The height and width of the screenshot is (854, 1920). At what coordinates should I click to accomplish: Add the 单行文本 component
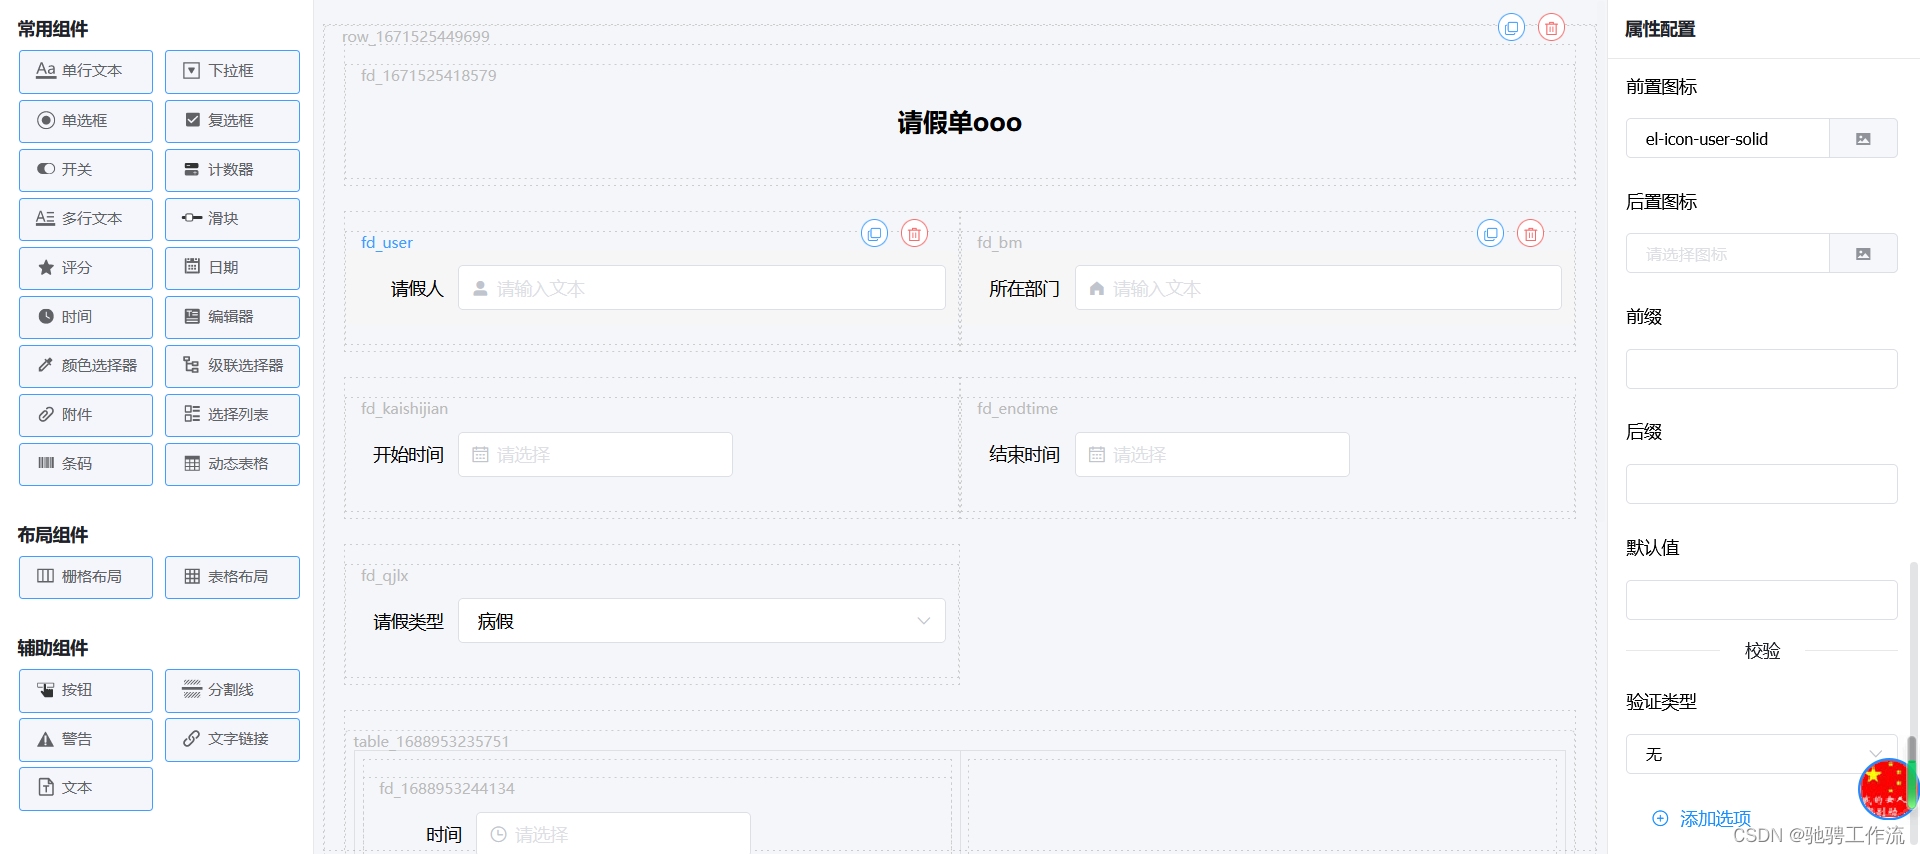coord(86,72)
